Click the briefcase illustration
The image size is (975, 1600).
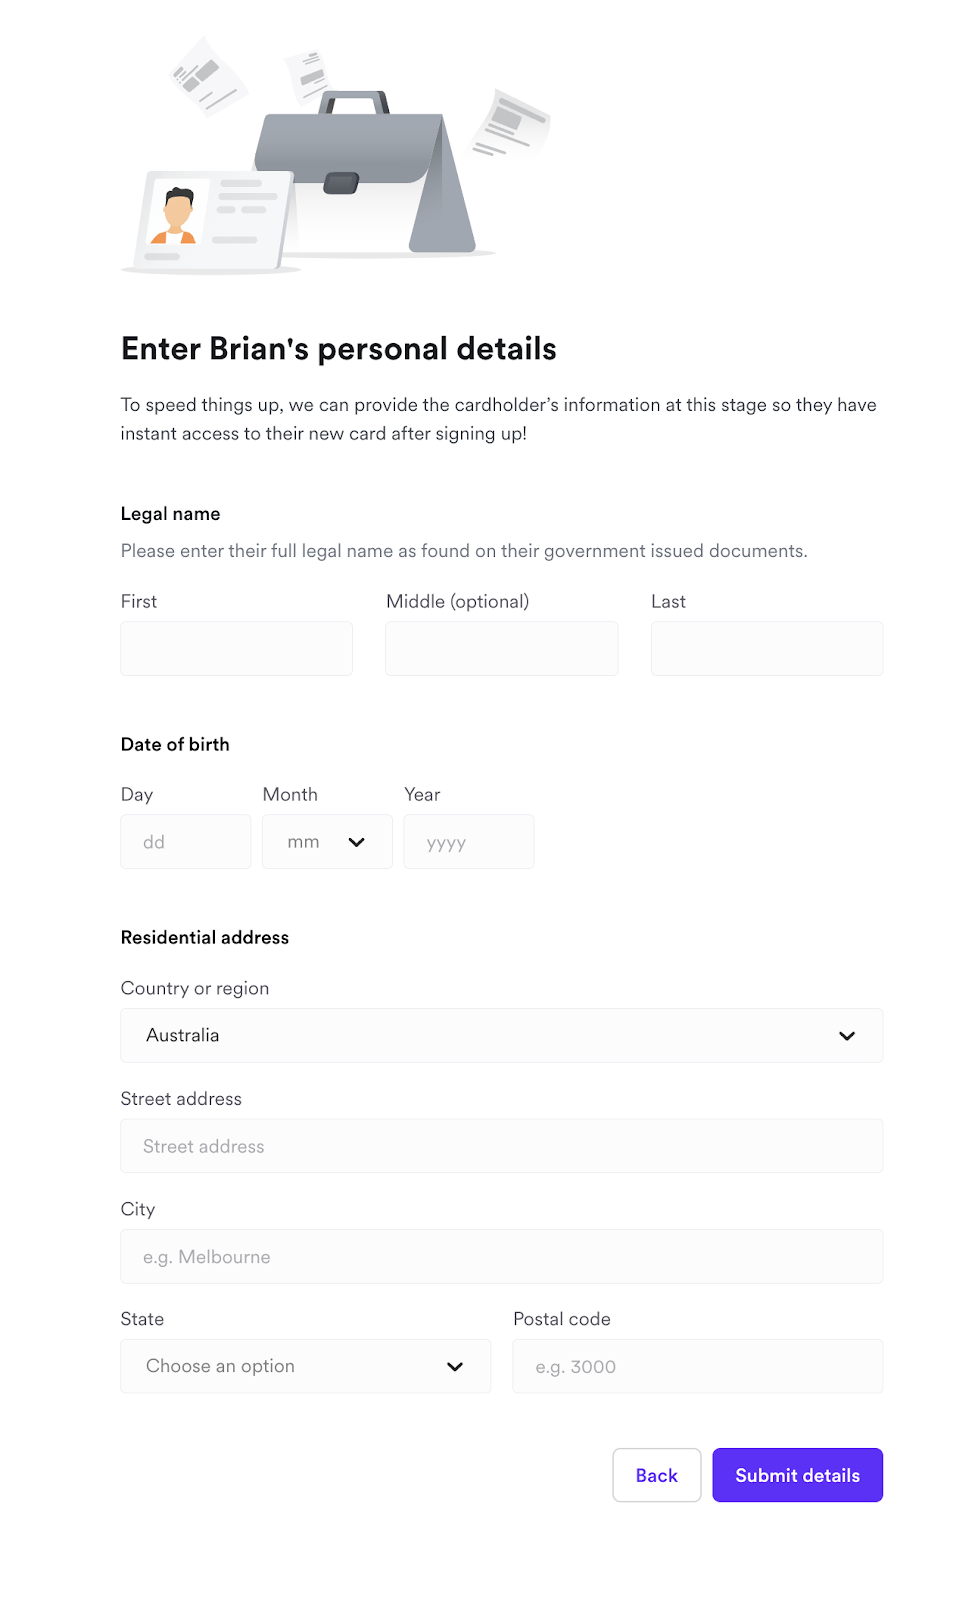[365, 172]
